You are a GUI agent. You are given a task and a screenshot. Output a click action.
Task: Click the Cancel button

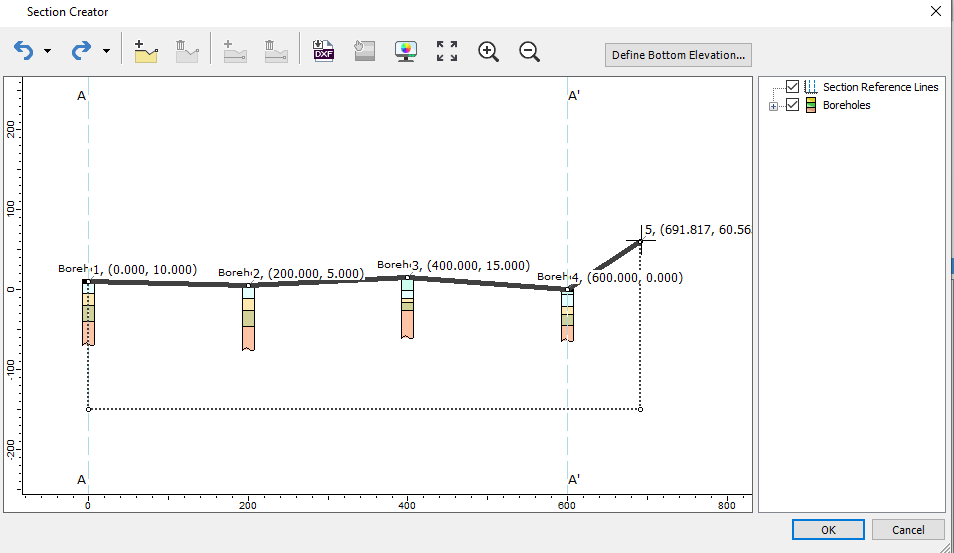[x=908, y=530]
